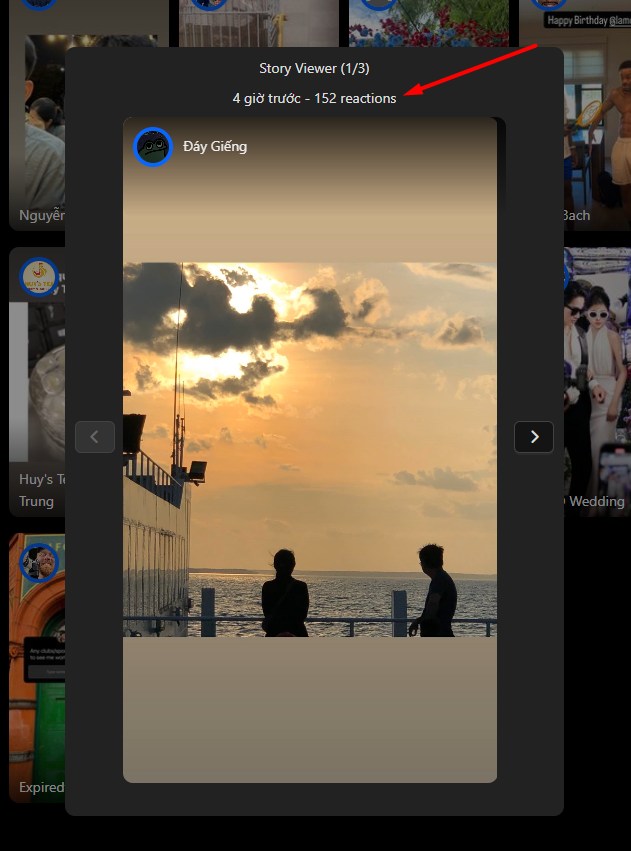The height and width of the screenshot is (851, 631).
Task: Open the Huy's Trung story card
Action: pos(37,382)
